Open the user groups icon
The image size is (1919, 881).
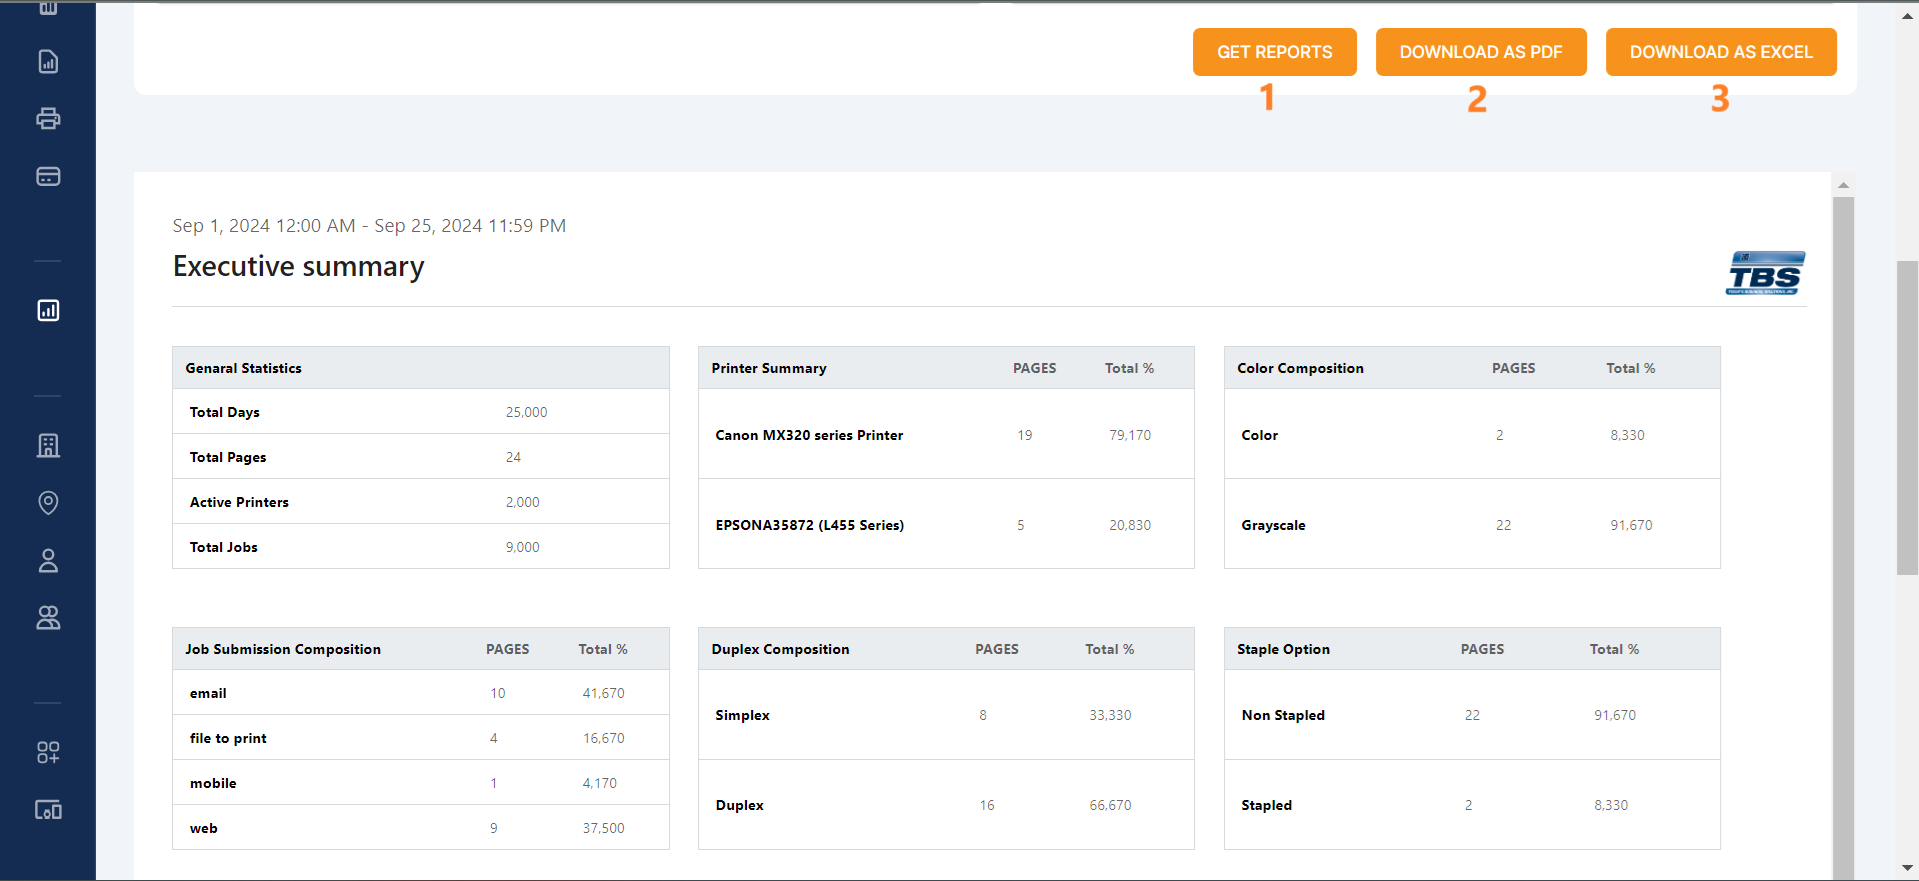click(x=48, y=618)
